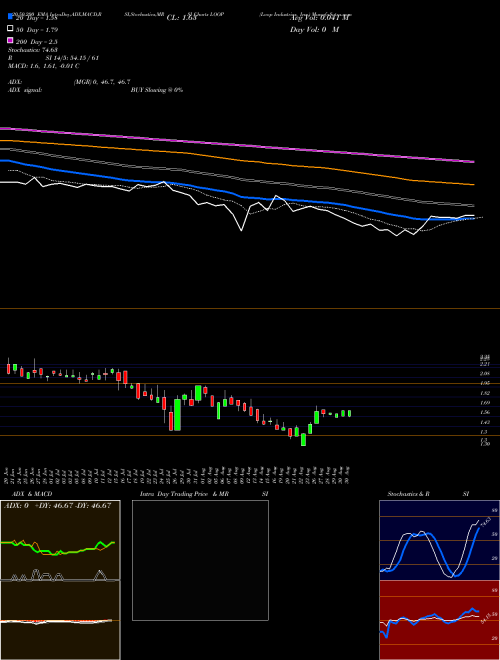The height and width of the screenshot is (660, 500).
Task: Click the 'CL: 1.63' closing price text
Action: [x=181, y=18]
